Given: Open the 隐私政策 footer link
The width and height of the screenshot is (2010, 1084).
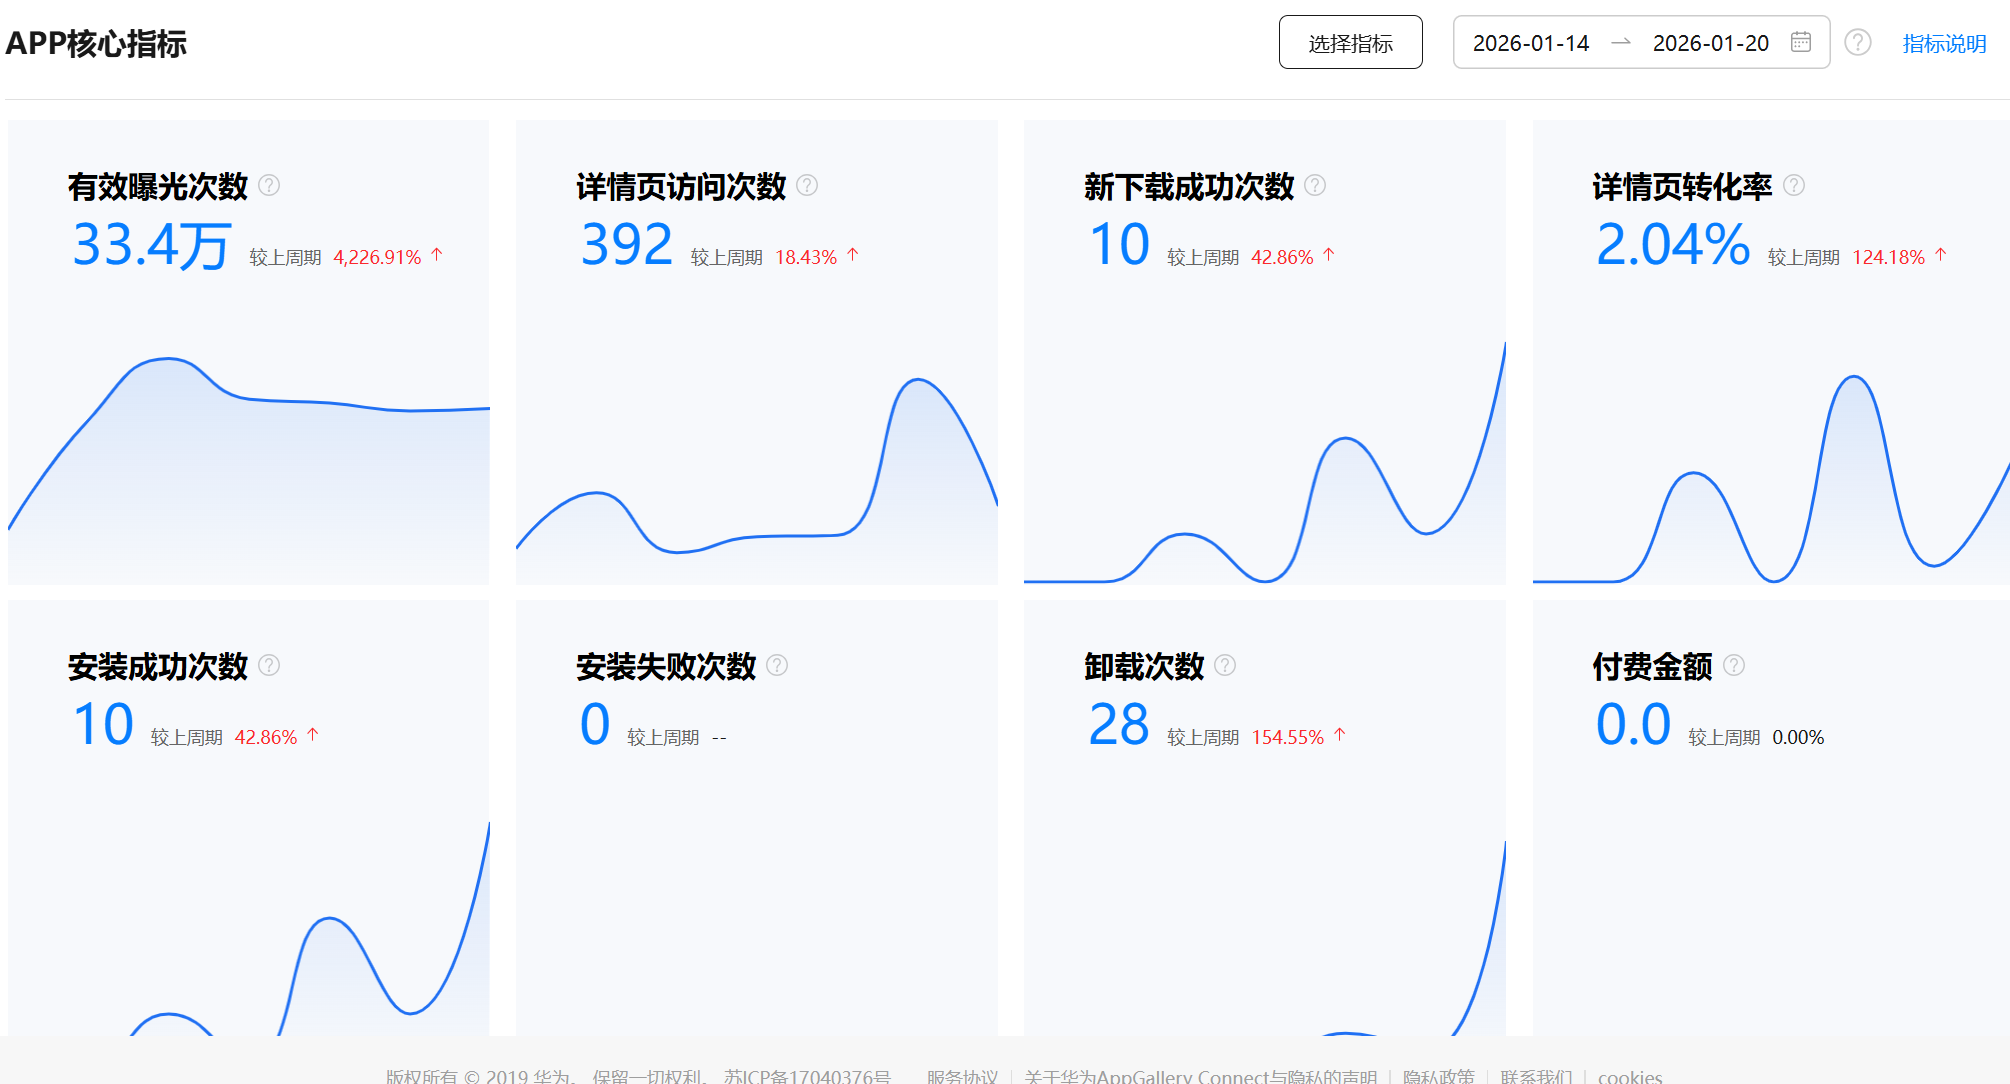Looking at the screenshot, I should pos(1439,1075).
